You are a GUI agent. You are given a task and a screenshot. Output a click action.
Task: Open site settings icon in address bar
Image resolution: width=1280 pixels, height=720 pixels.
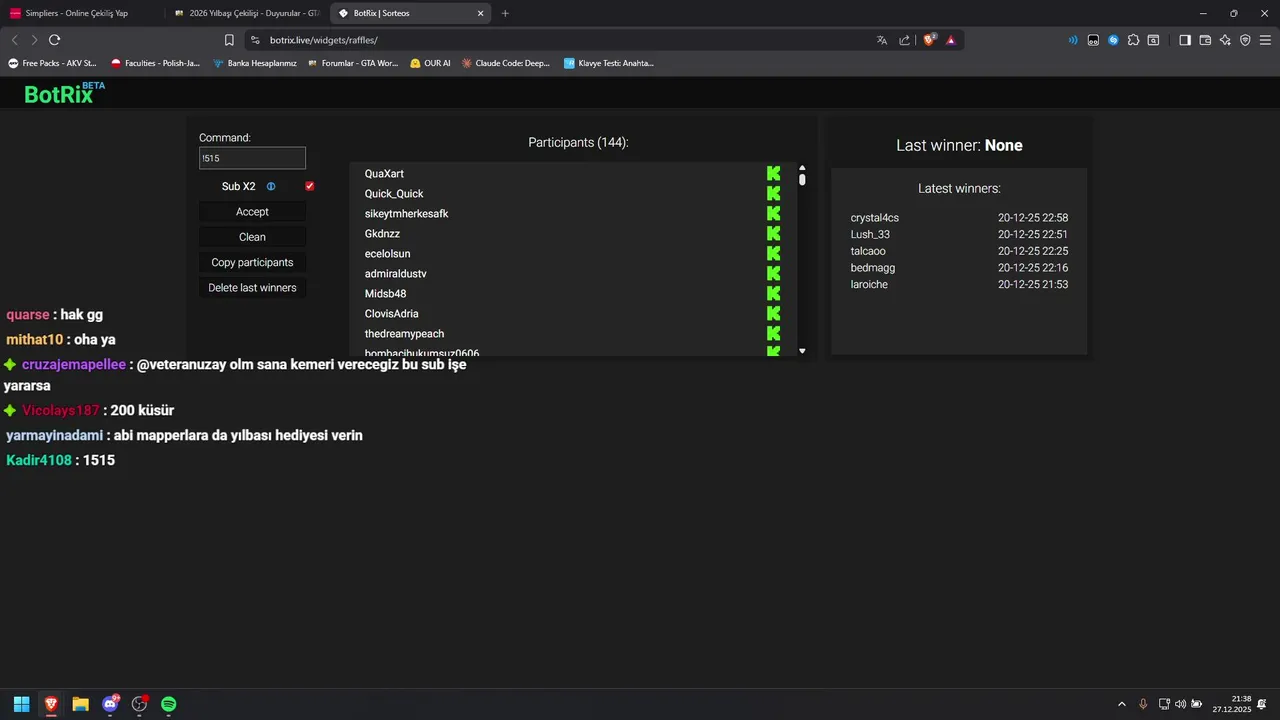point(255,40)
